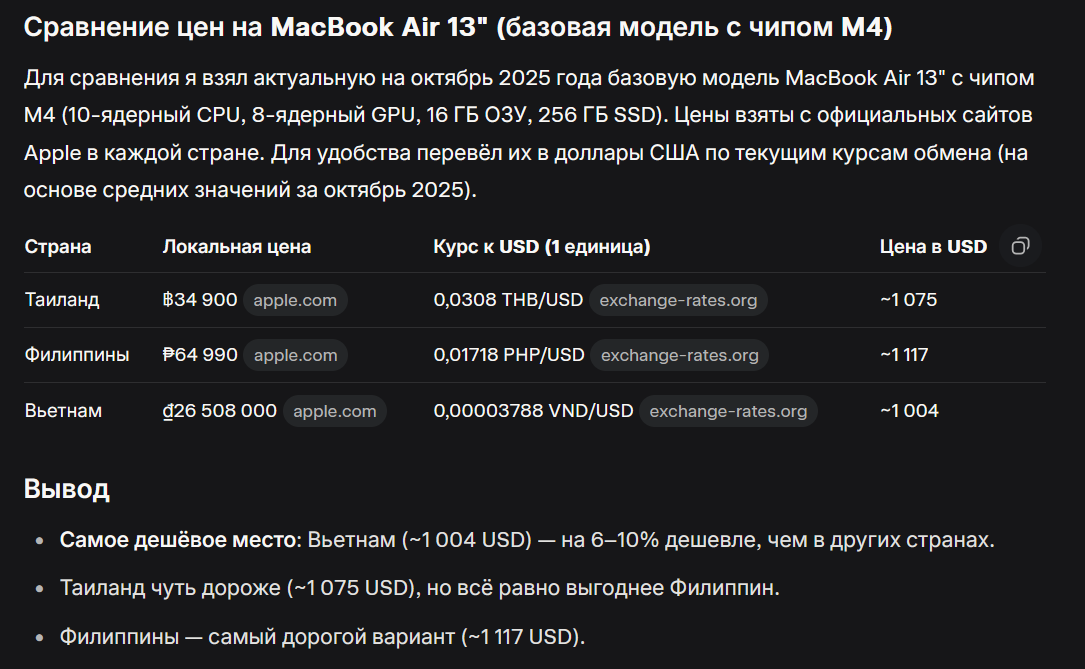Select the 'Курс к USD (1 единица)' header
The height and width of the screenshot is (669, 1085).
click(541, 247)
